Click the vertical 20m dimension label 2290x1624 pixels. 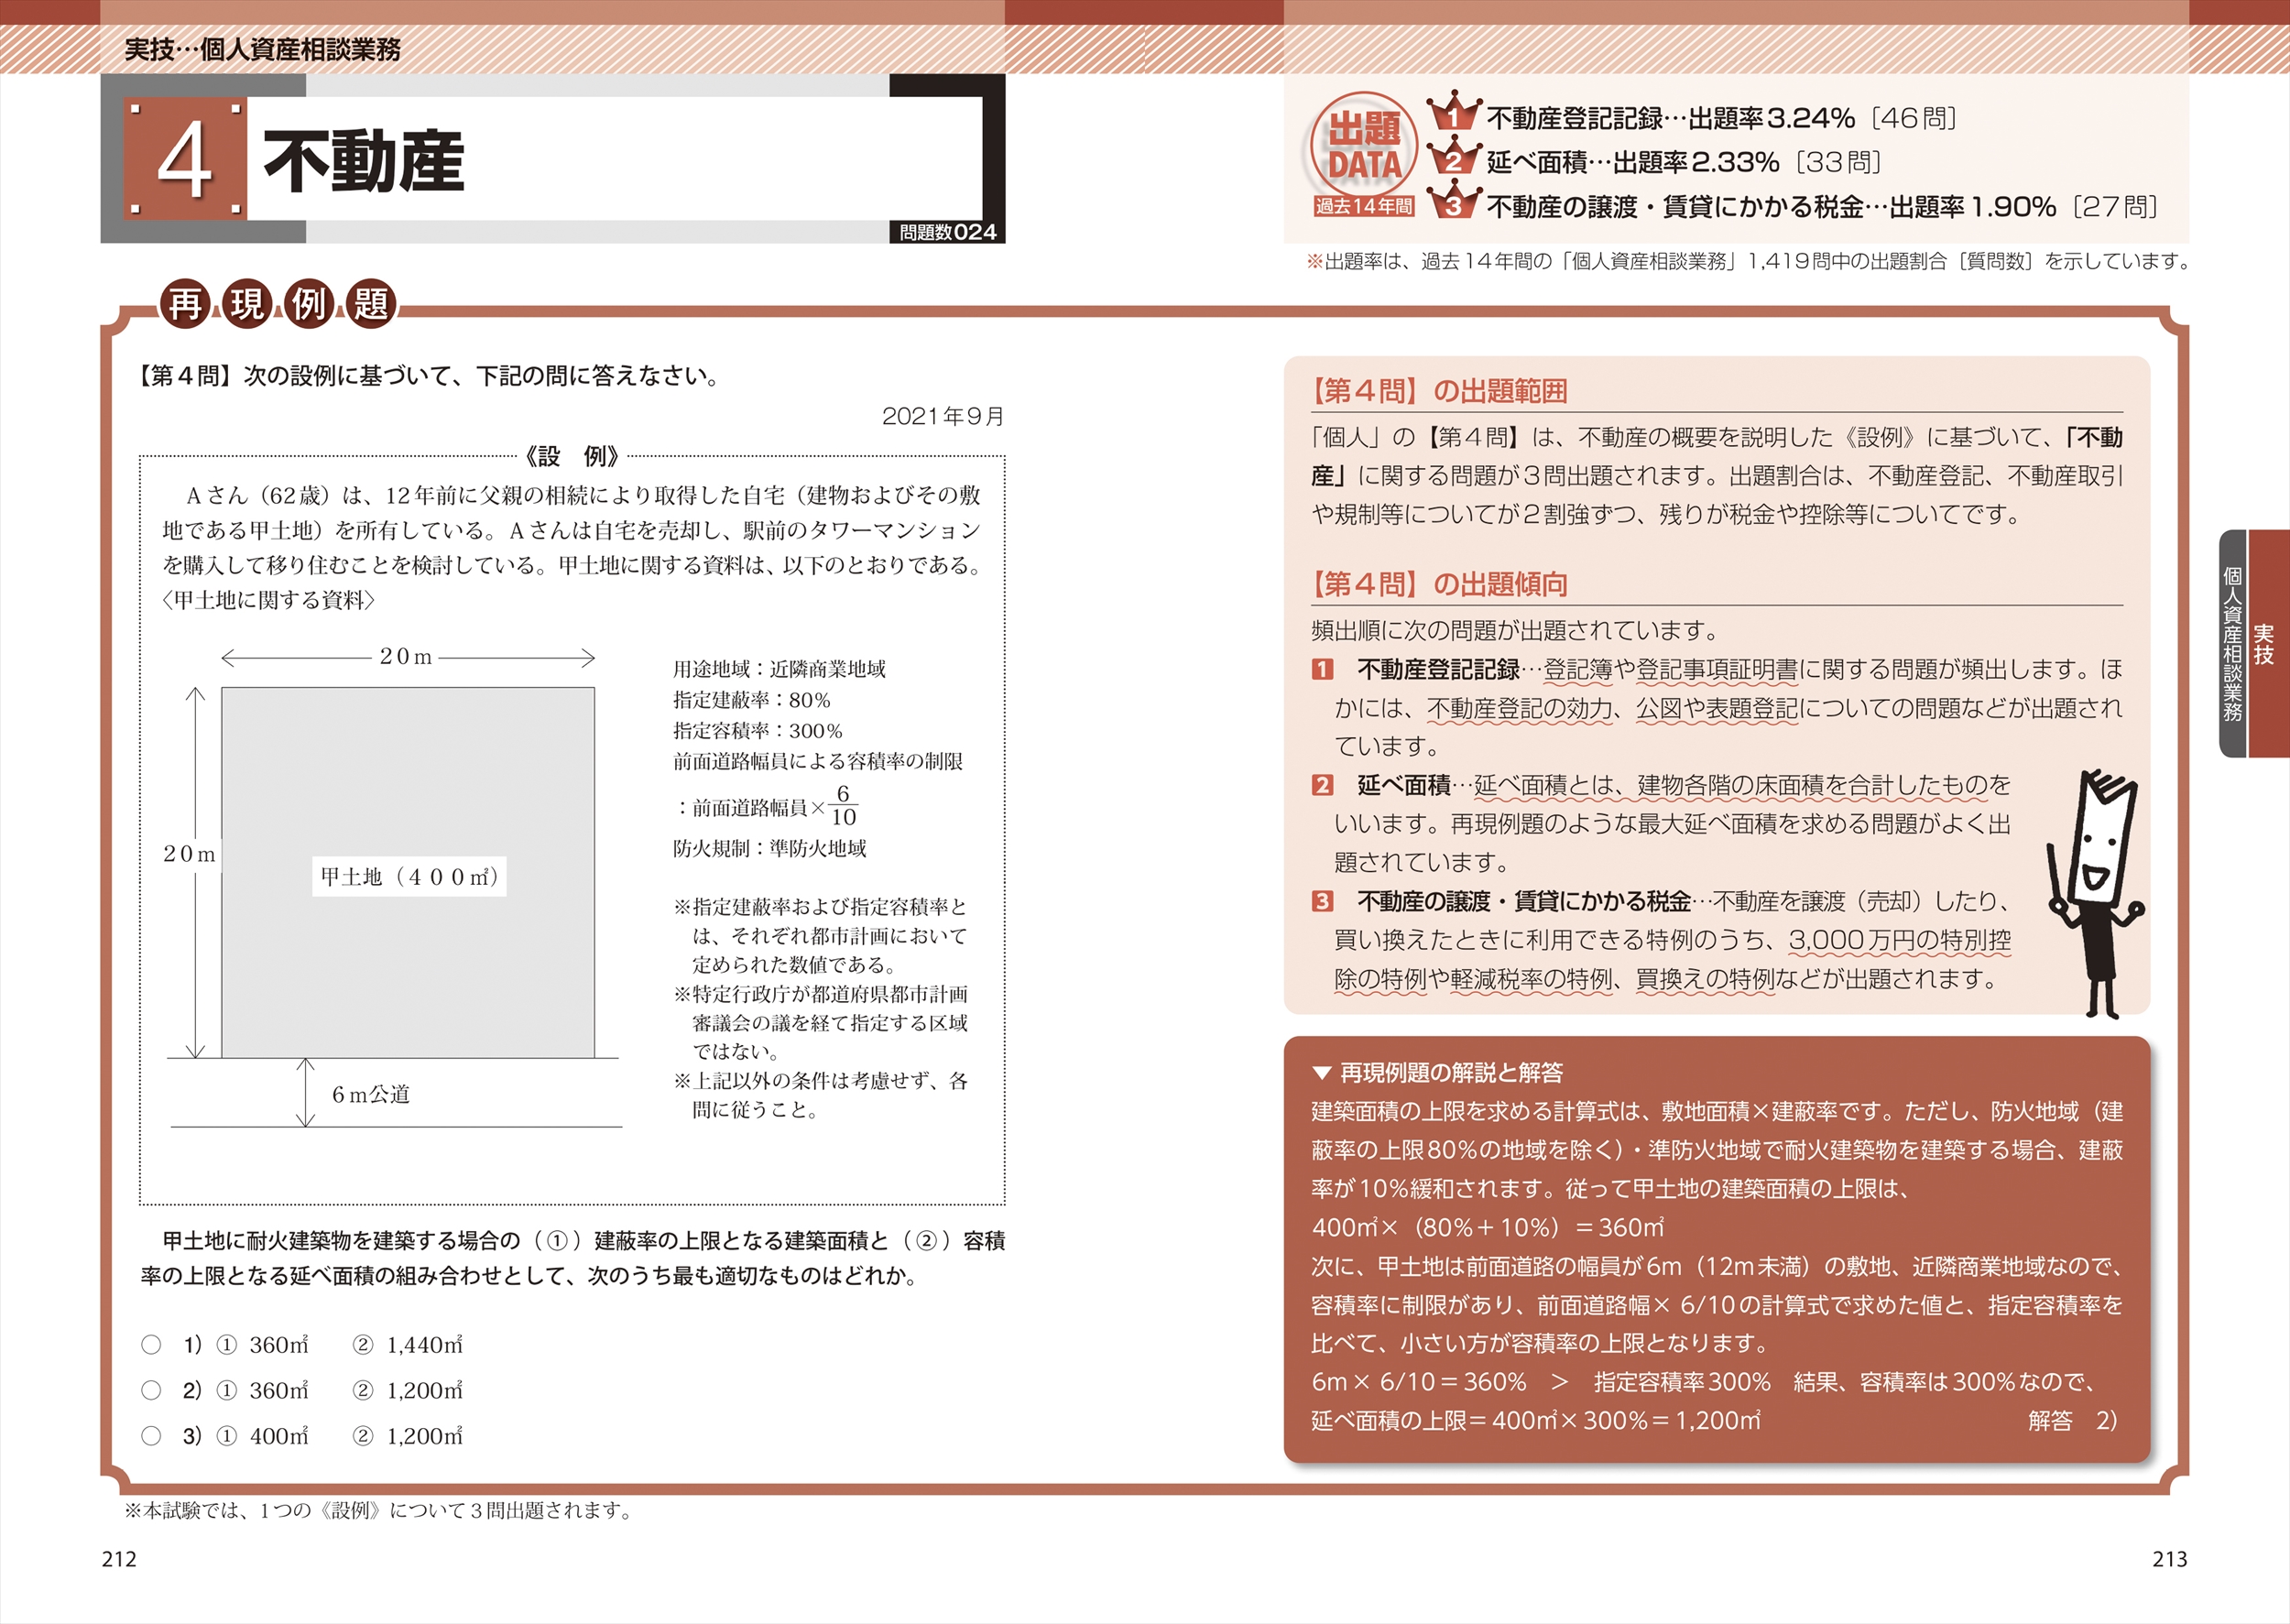point(189,854)
